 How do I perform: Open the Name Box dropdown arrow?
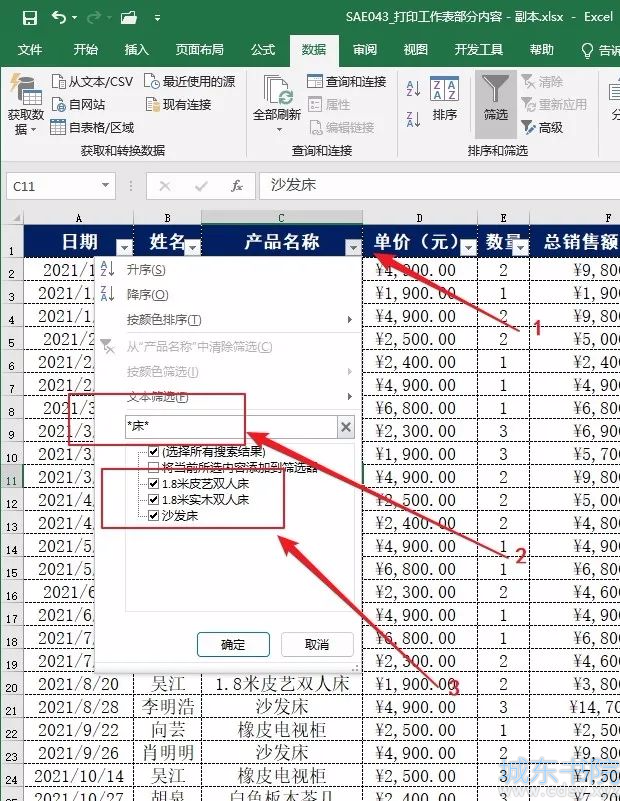[x=105, y=185]
